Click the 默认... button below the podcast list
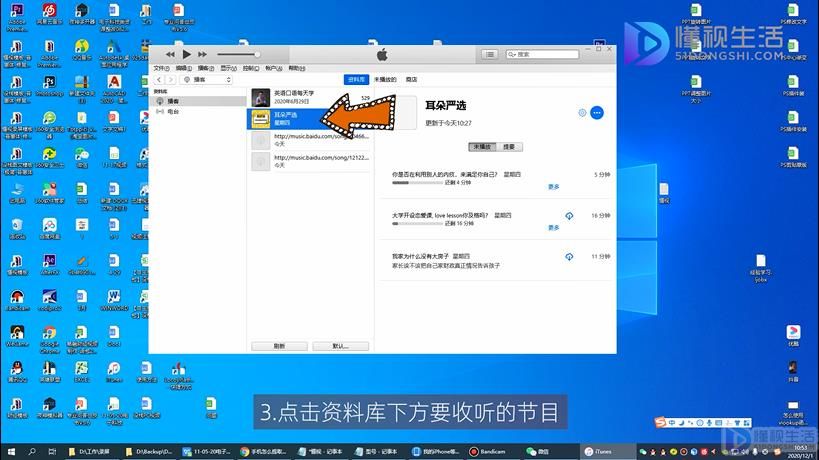Screen dimensions: 819x460 tap(341, 346)
